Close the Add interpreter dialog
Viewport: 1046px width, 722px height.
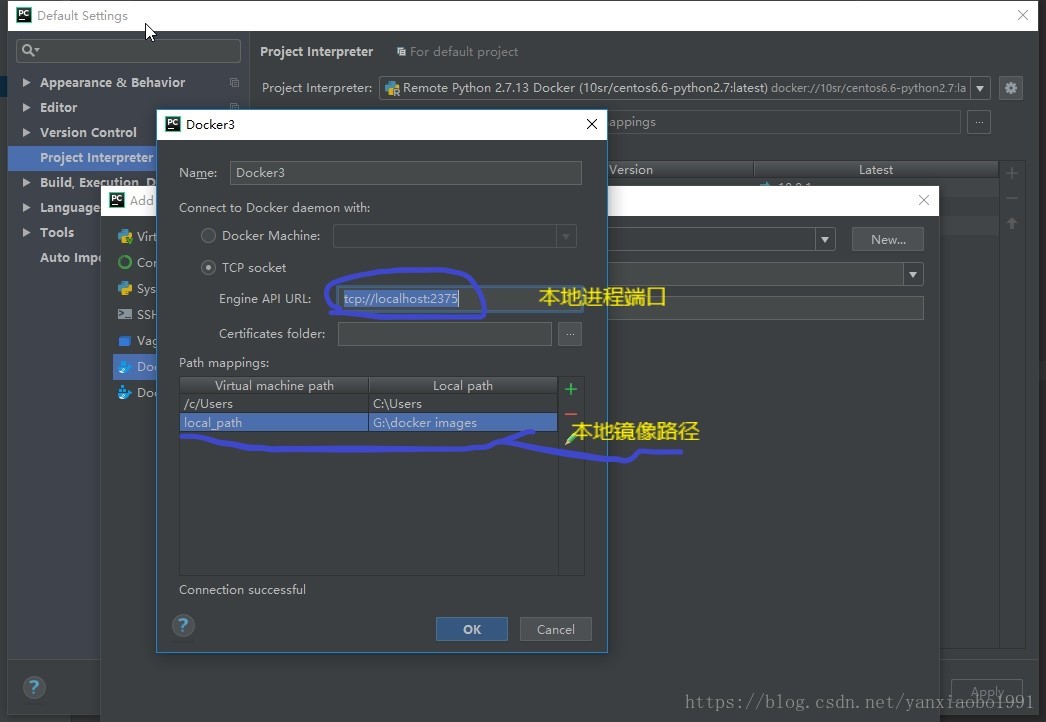pyautogui.click(x=924, y=200)
